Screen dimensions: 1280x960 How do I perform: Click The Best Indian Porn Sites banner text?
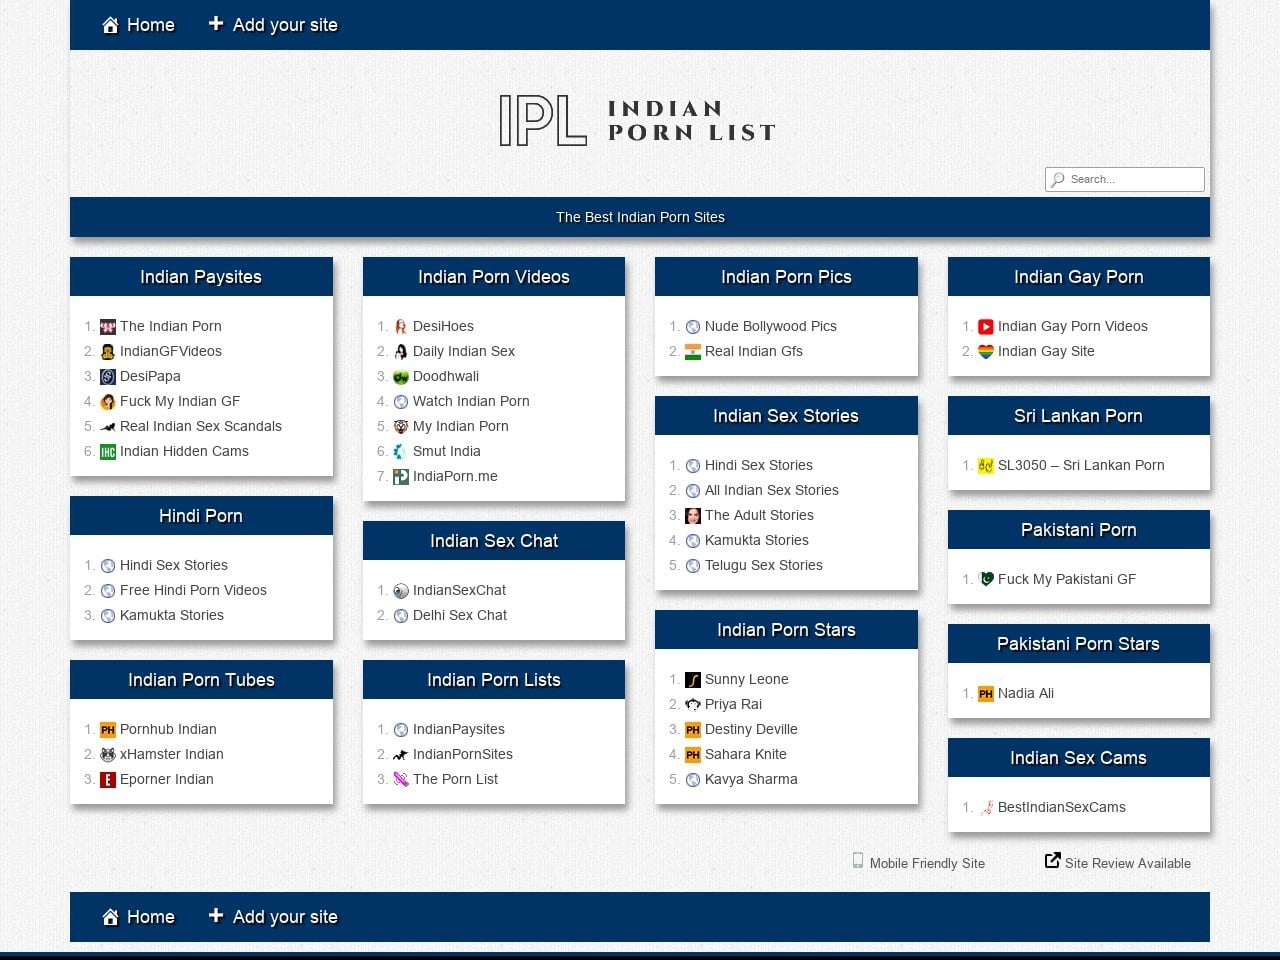coord(640,217)
